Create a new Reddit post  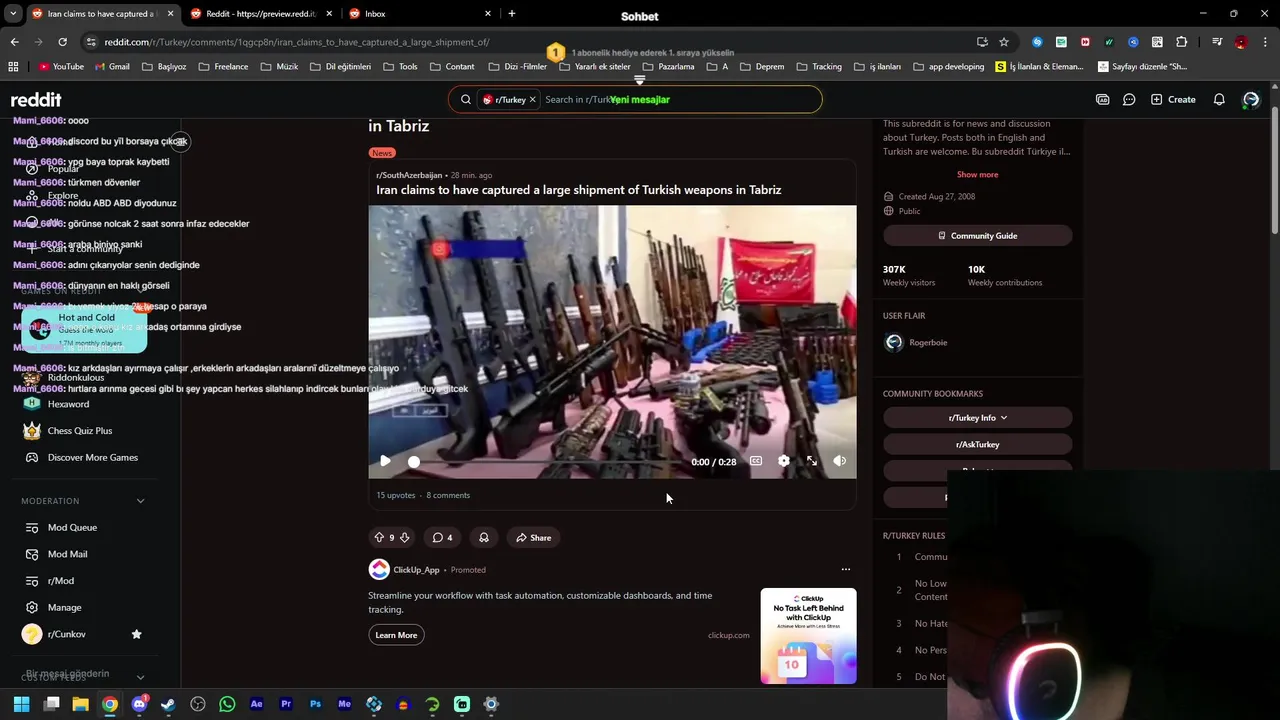pos(1173,100)
